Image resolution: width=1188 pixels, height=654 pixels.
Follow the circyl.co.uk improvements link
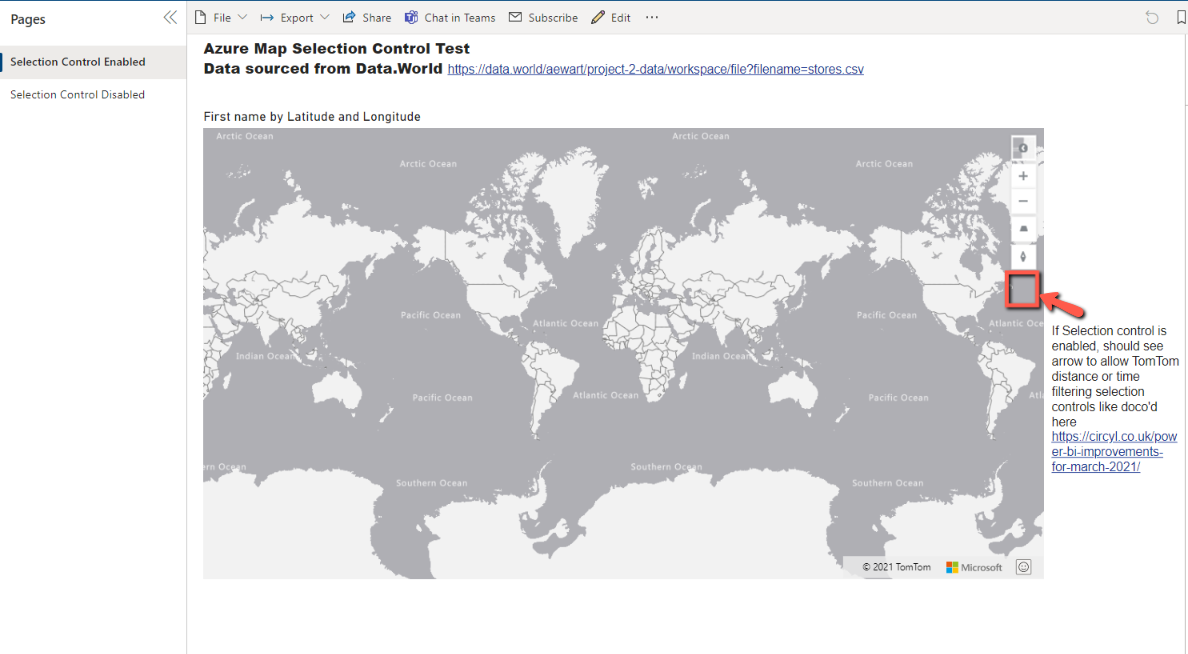coord(1113,451)
